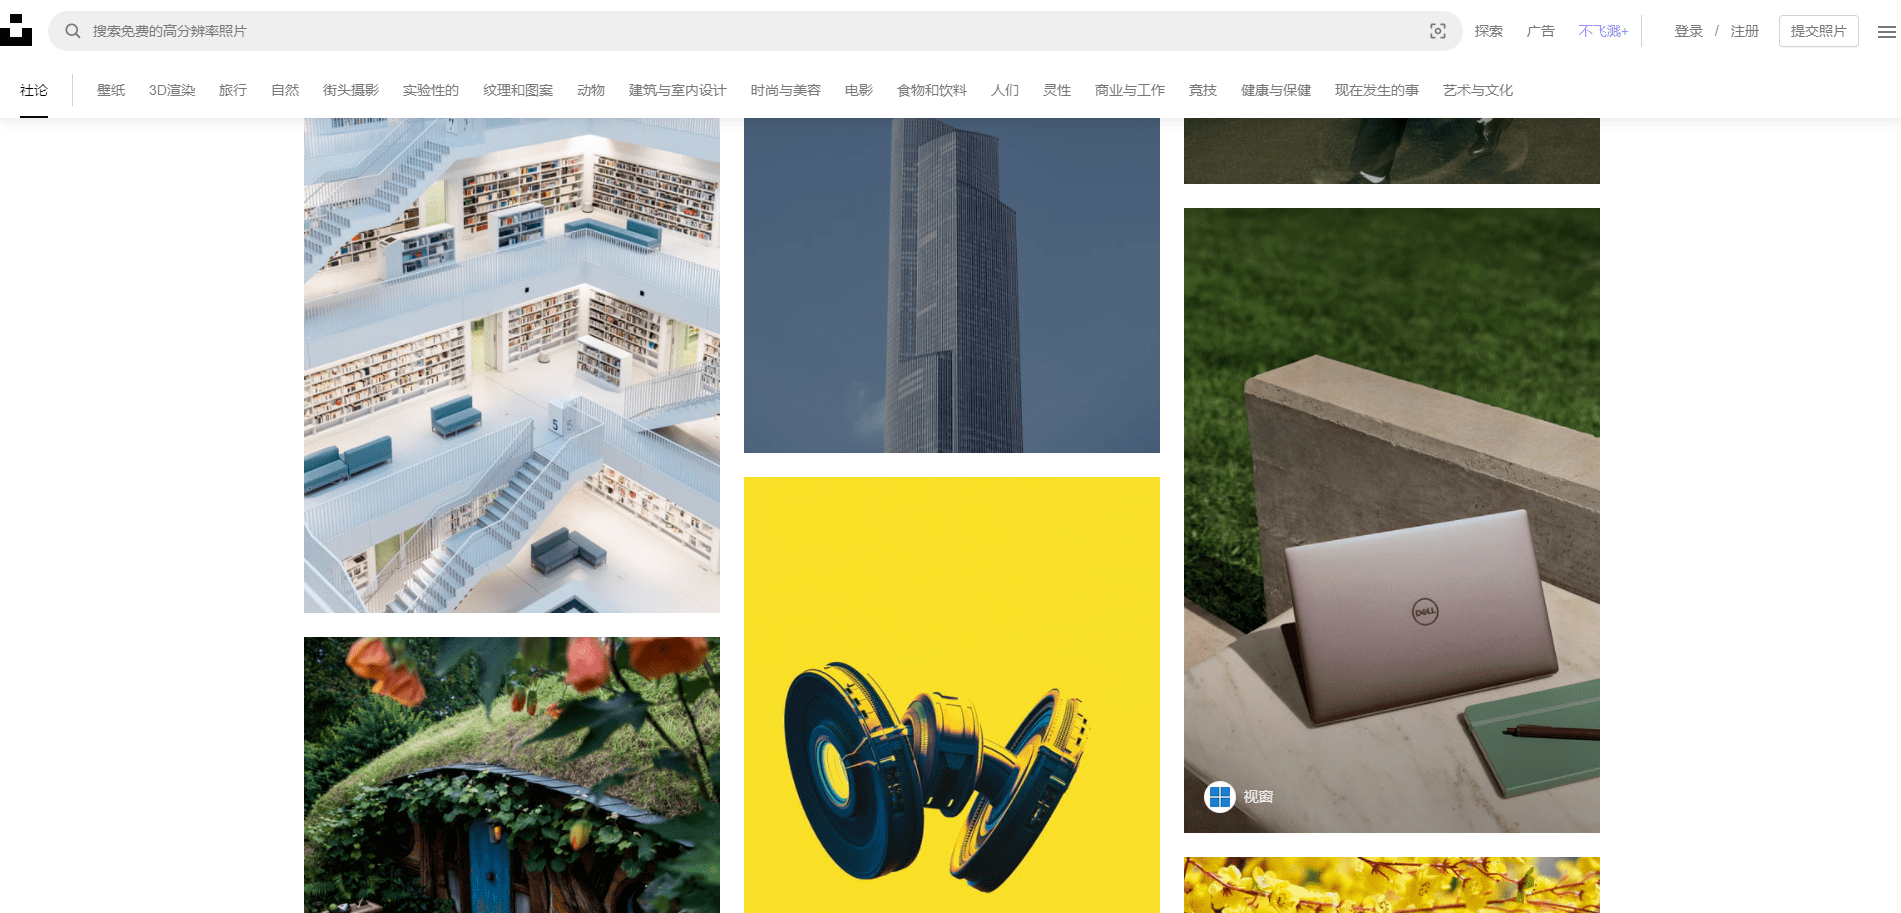Open the 探索 menu
This screenshot has height=913, width=1901.
coord(1488,31)
